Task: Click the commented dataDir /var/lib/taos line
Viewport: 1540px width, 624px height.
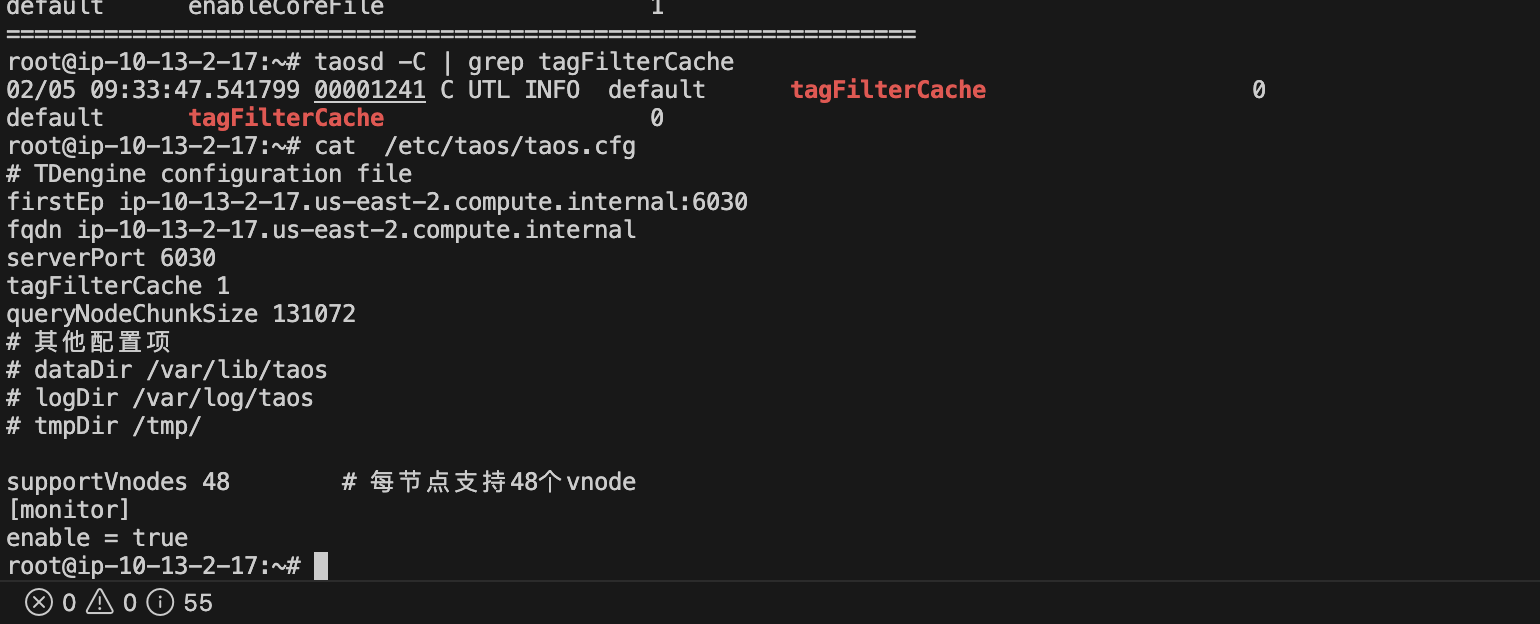Action: coord(167,370)
